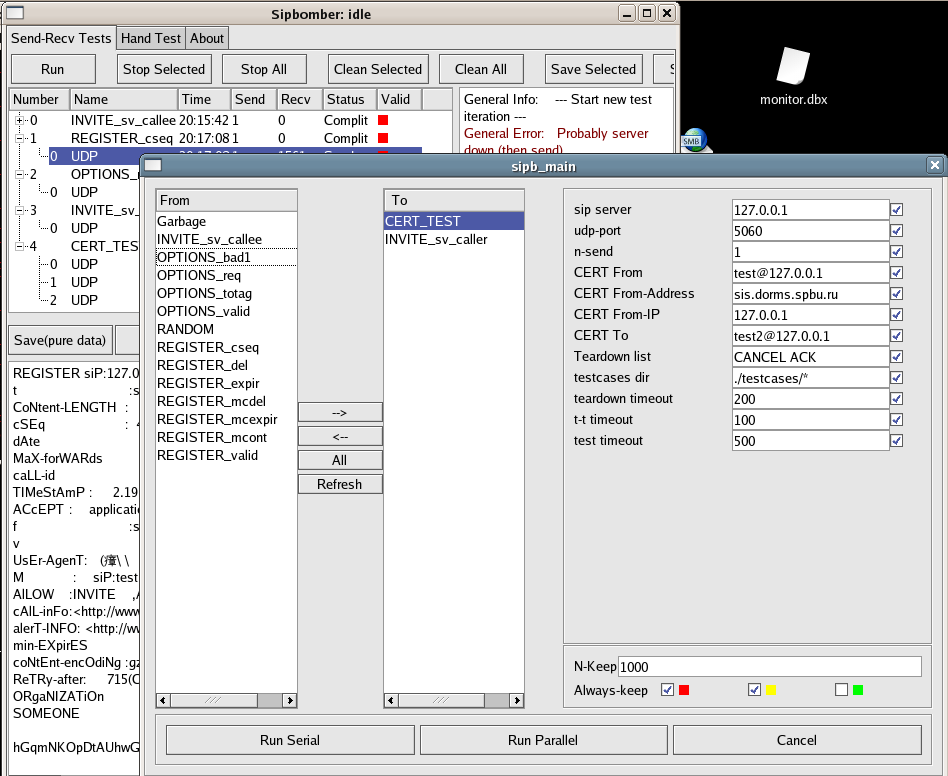The image size is (948, 776).
Task: Click the Stop All button
Action: tap(264, 69)
